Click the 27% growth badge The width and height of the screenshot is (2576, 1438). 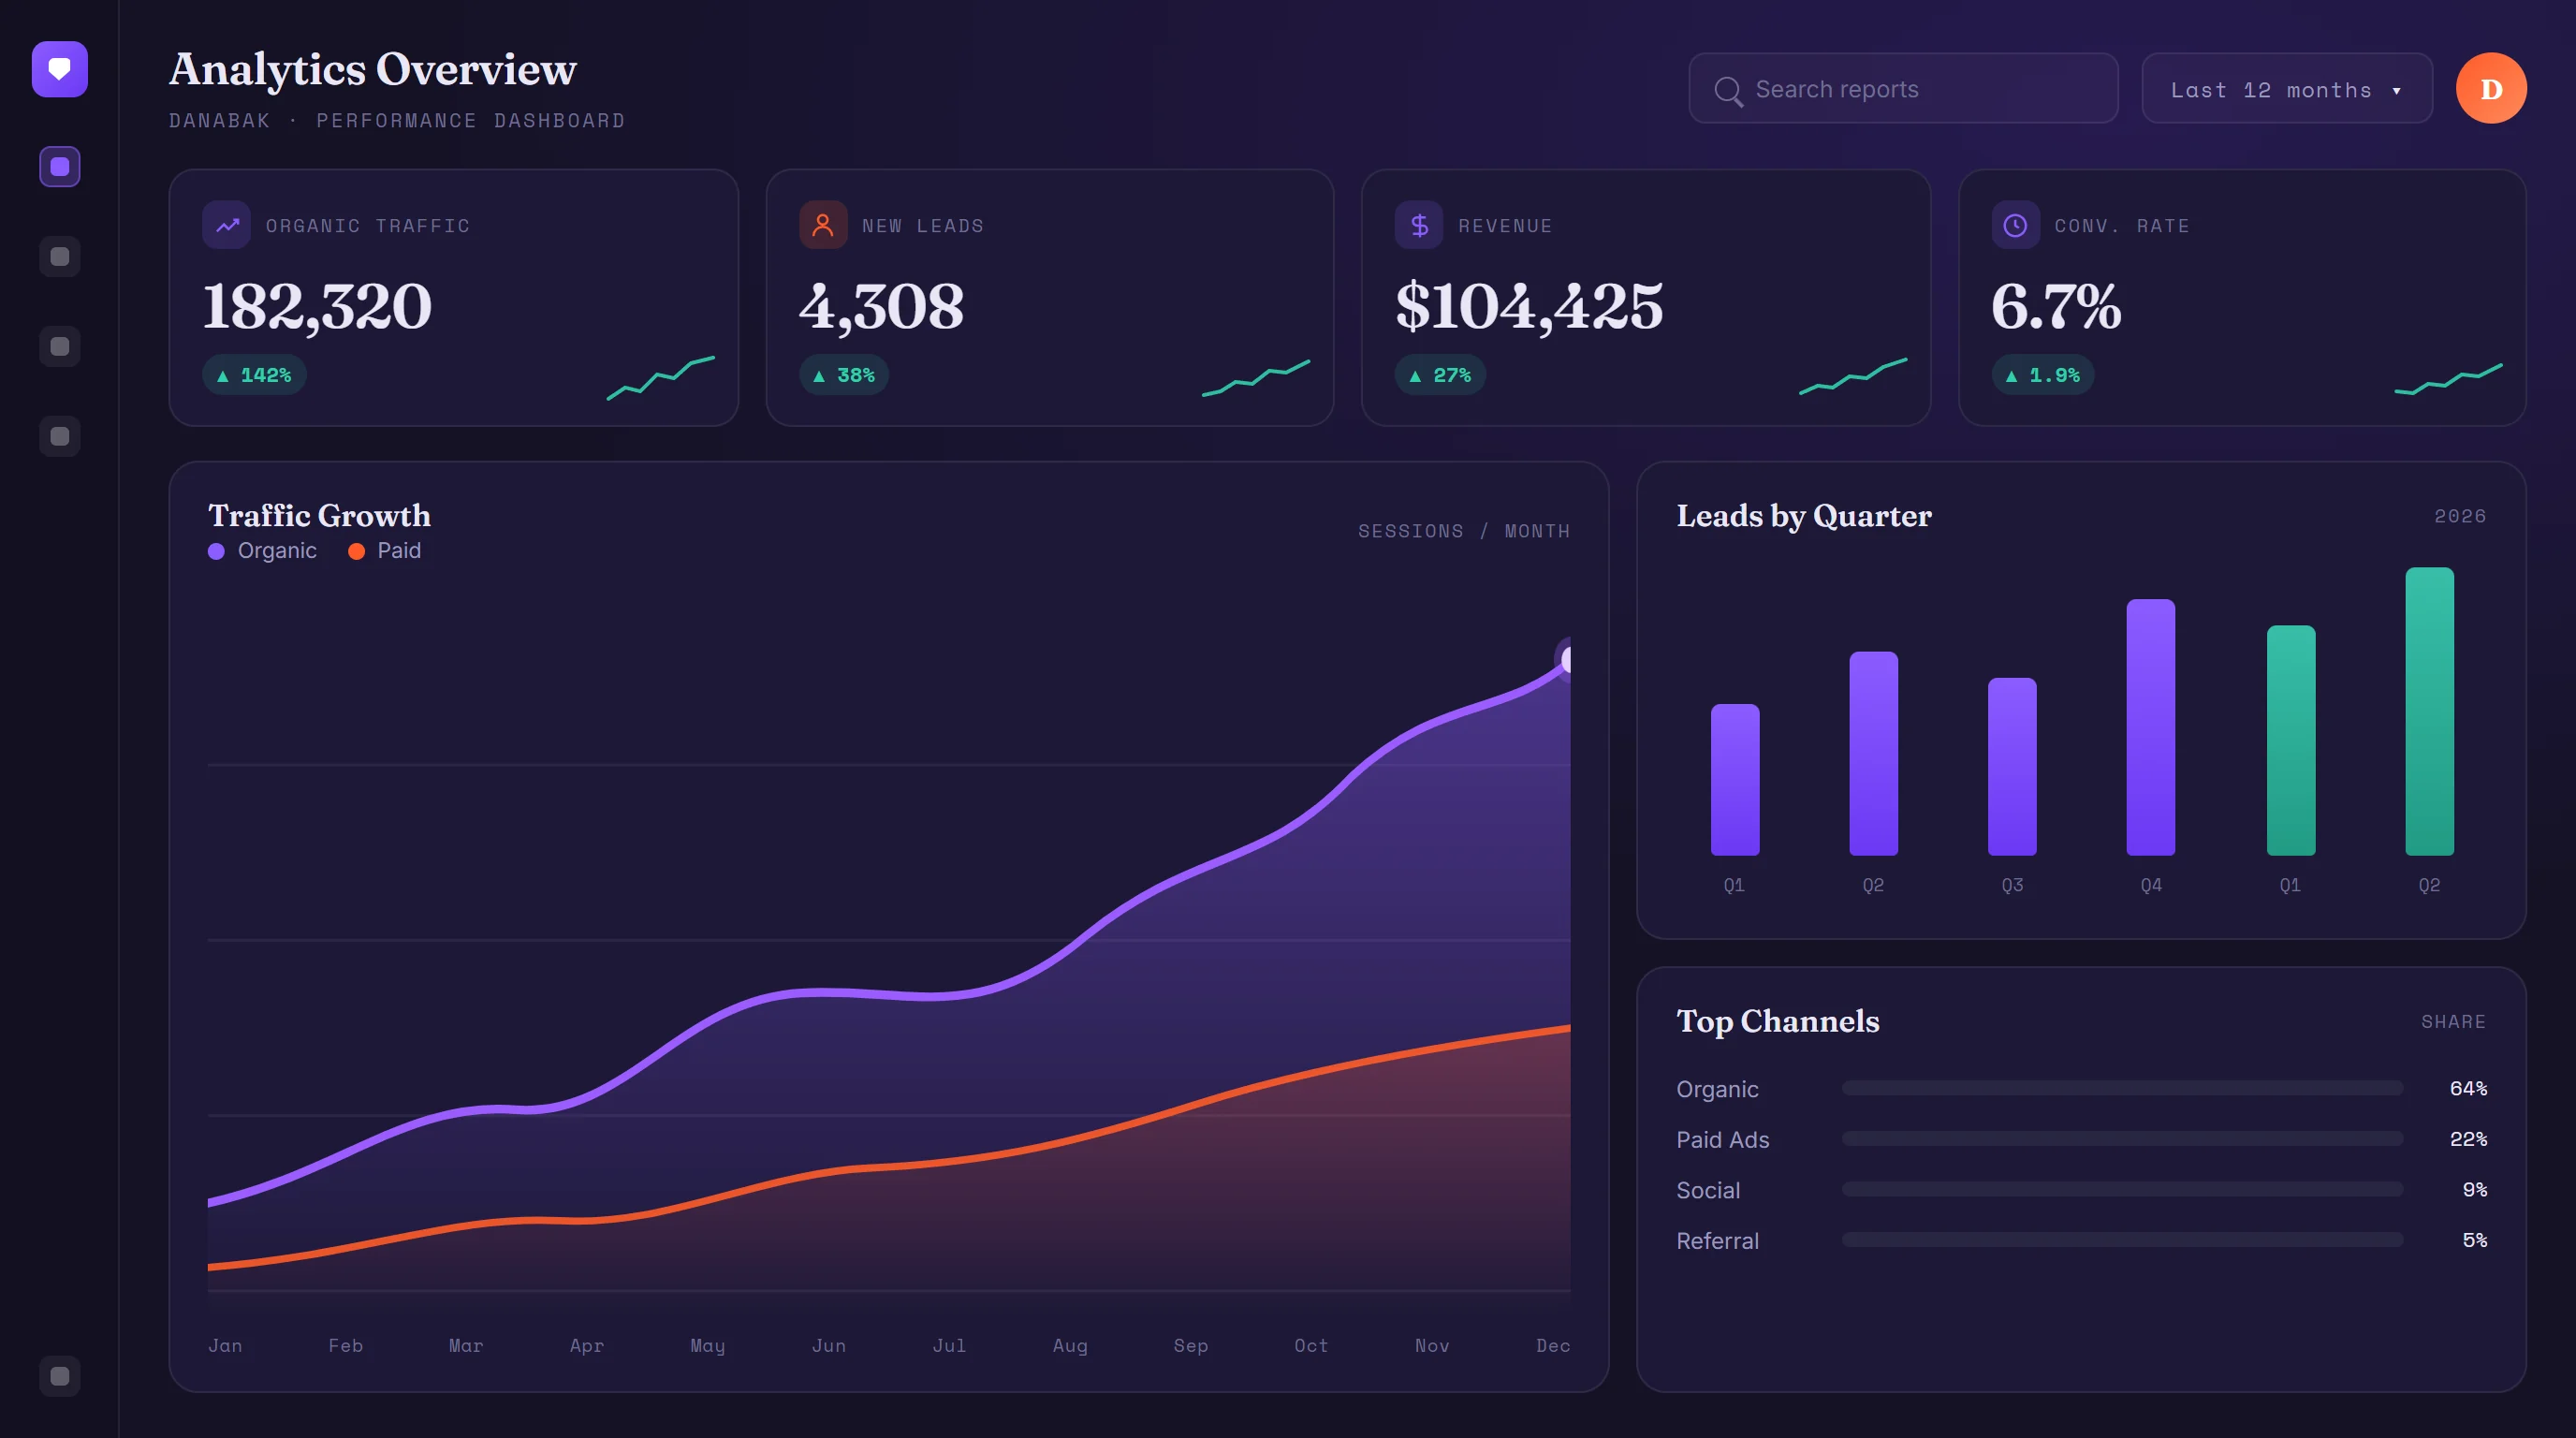pos(1440,375)
